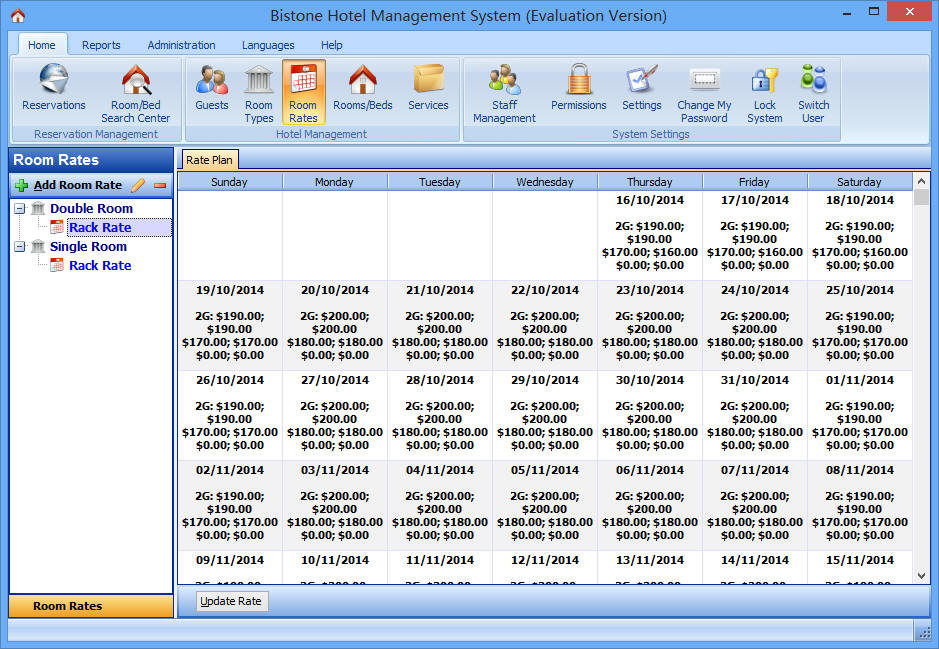
Task: Select the 25/10/2014 rate cell
Action: (x=859, y=325)
